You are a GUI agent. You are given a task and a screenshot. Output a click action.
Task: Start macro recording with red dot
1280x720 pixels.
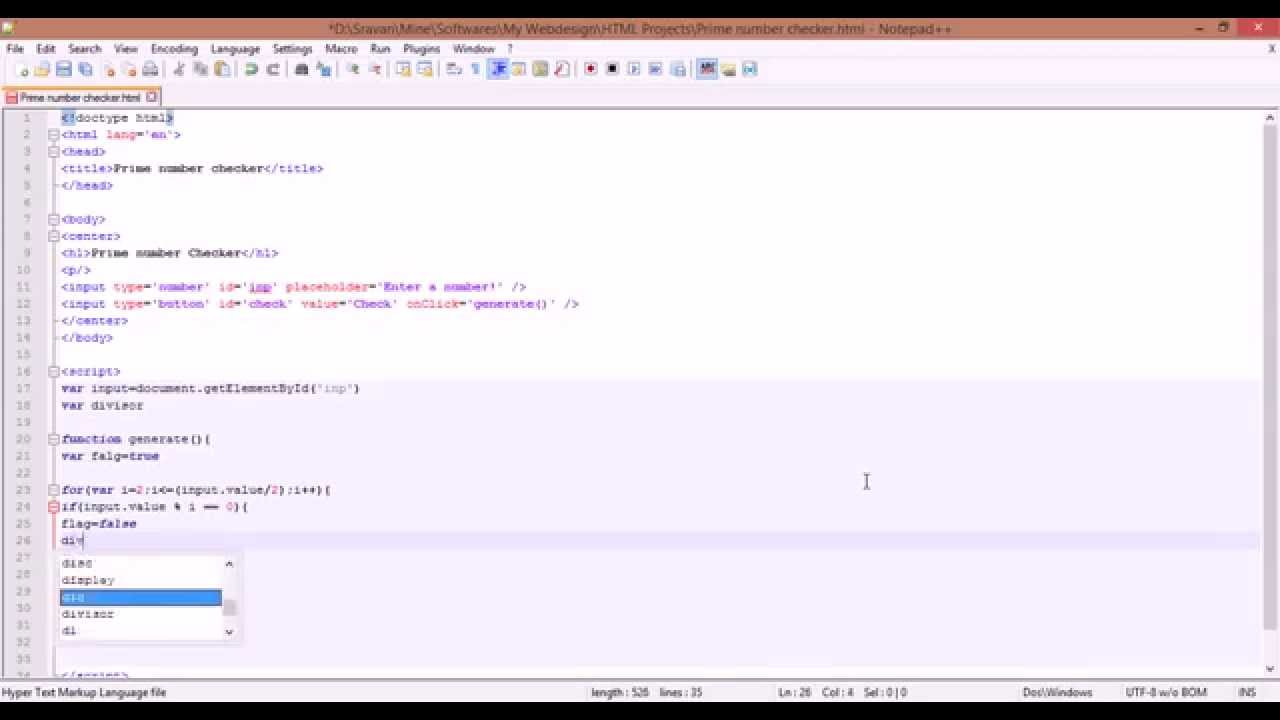click(591, 69)
